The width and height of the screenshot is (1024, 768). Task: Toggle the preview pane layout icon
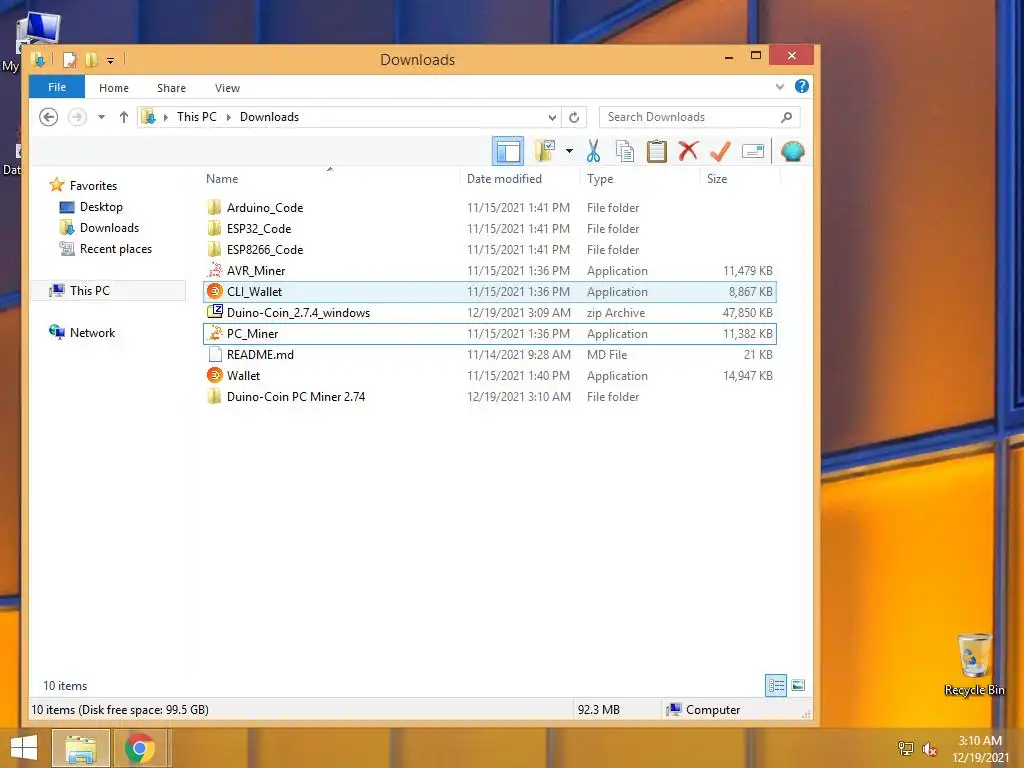tap(508, 152)
